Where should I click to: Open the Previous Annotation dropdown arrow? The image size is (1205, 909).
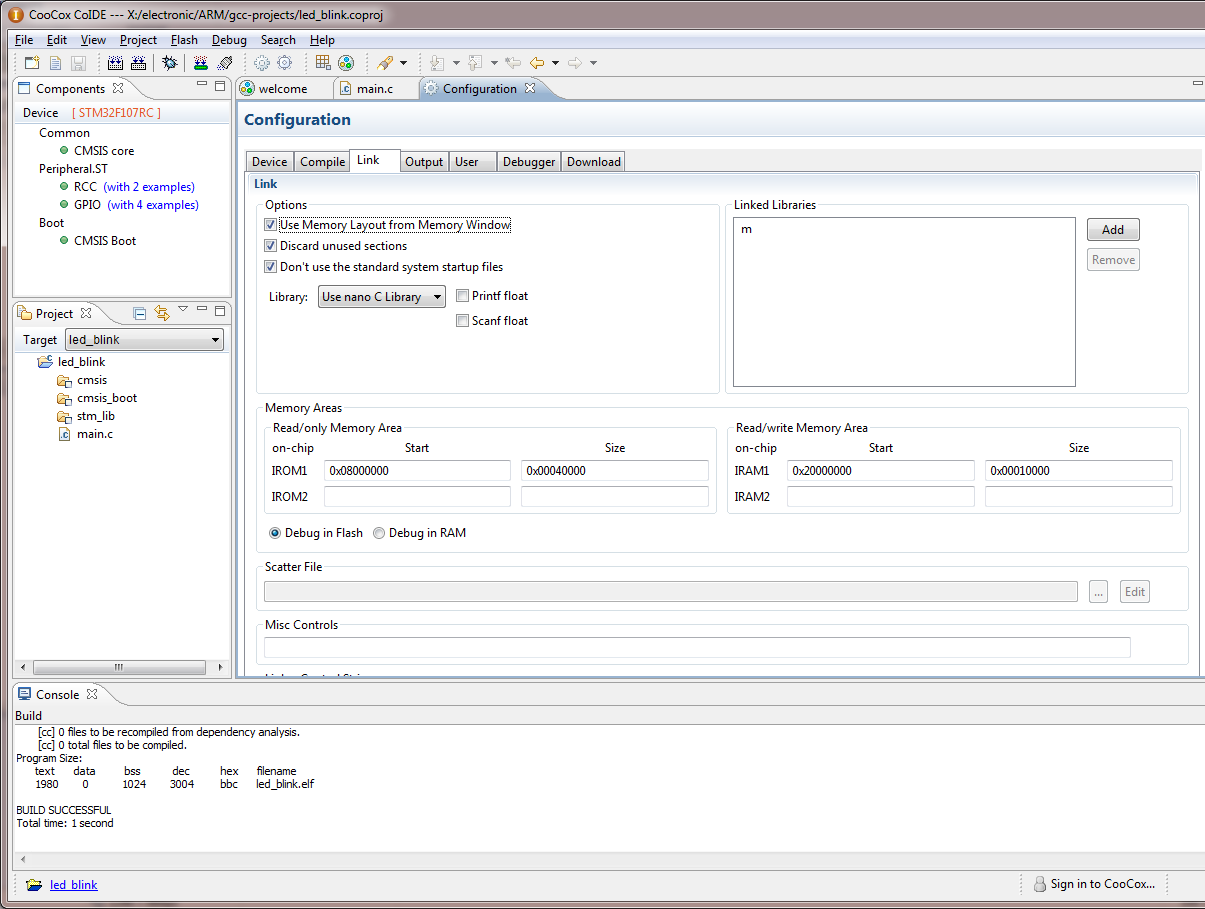pos(494,63)
